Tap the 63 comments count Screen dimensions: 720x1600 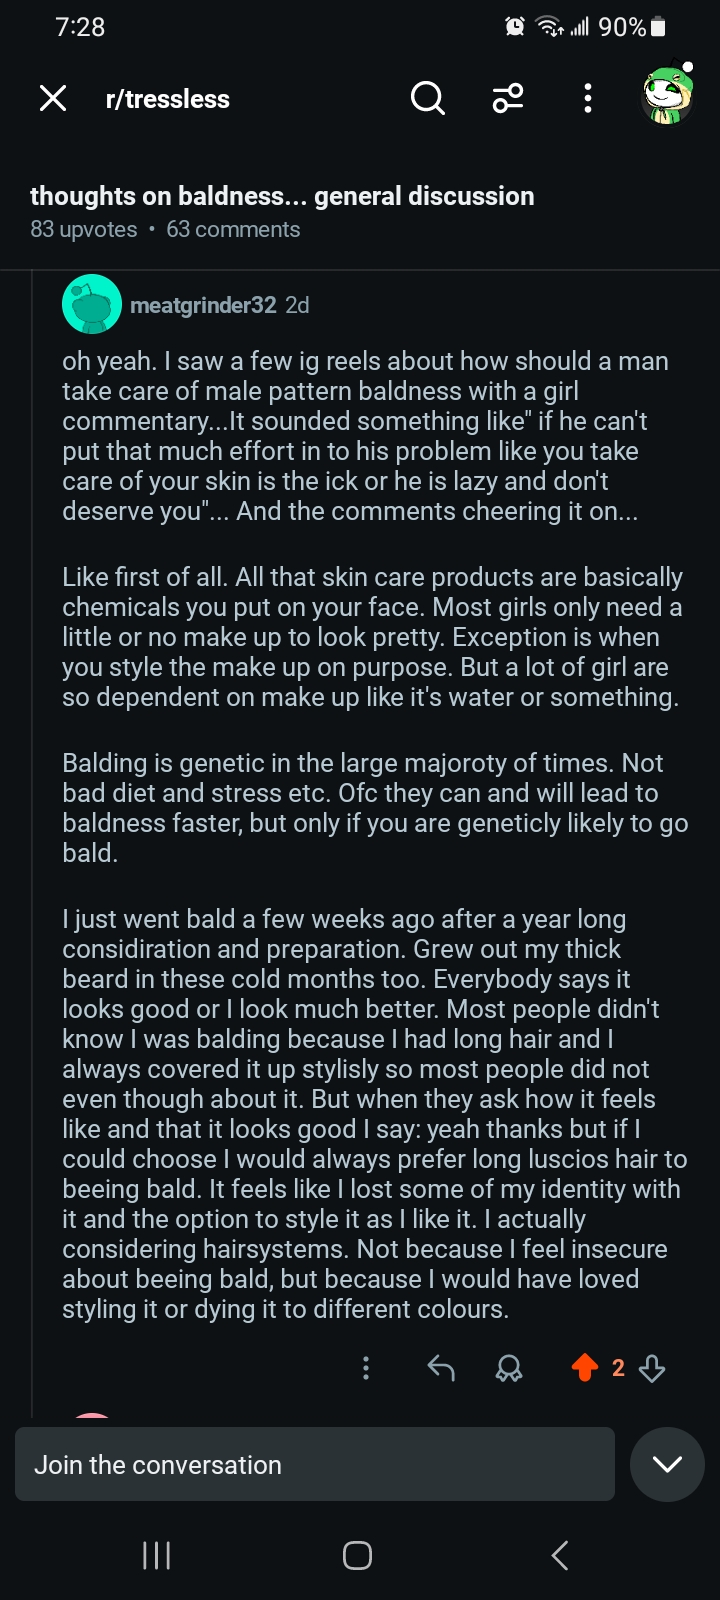[233, 229]
